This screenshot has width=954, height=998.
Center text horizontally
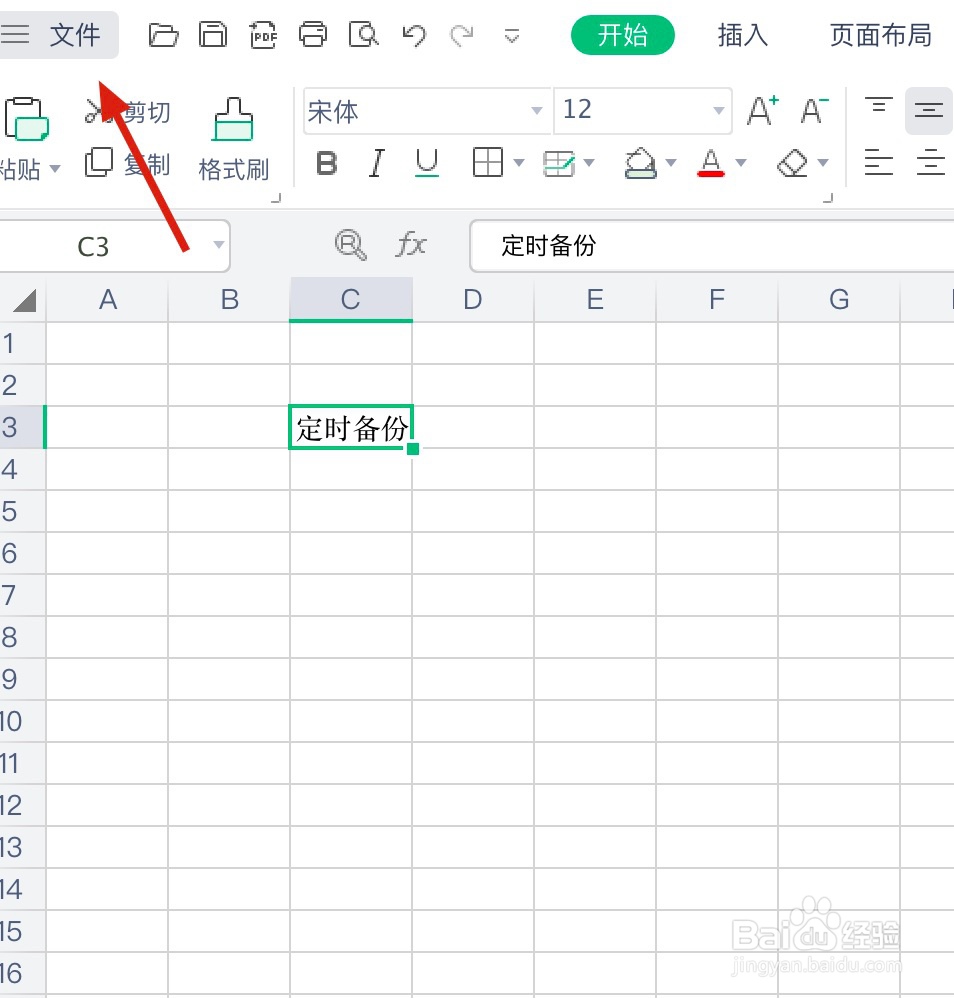point(930,162)
